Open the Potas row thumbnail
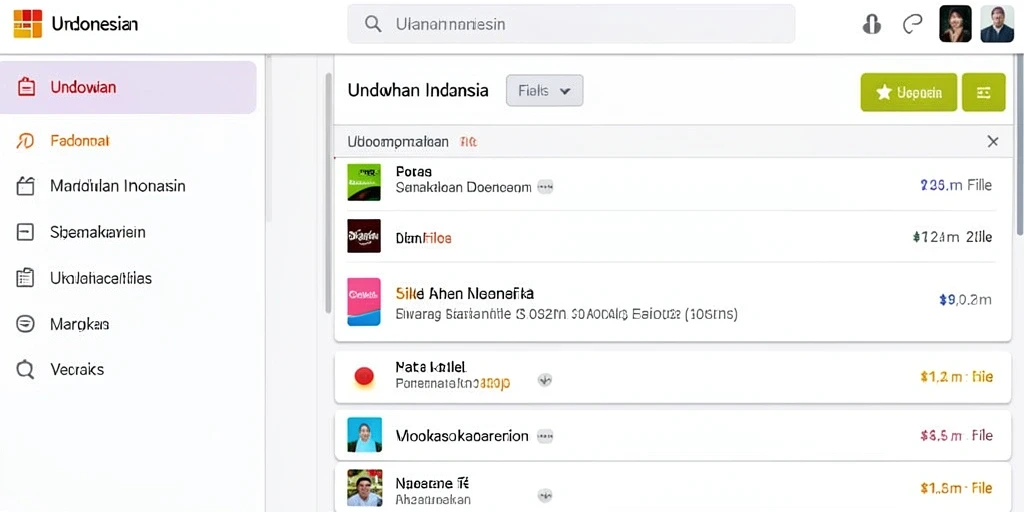1024x512 pixels. 364,182
